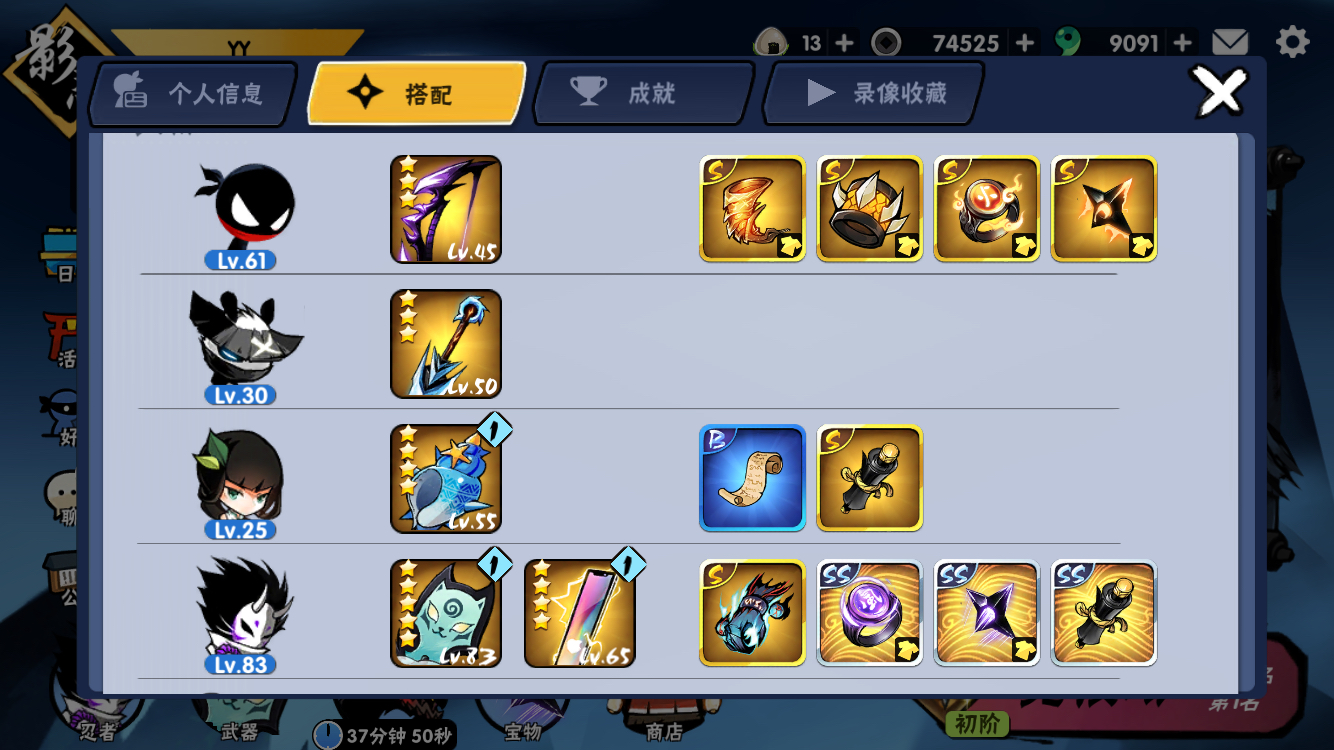Open the blue whale weapon Lv.55
Screen dimensions: 1334x750
[x=446, y=479]
